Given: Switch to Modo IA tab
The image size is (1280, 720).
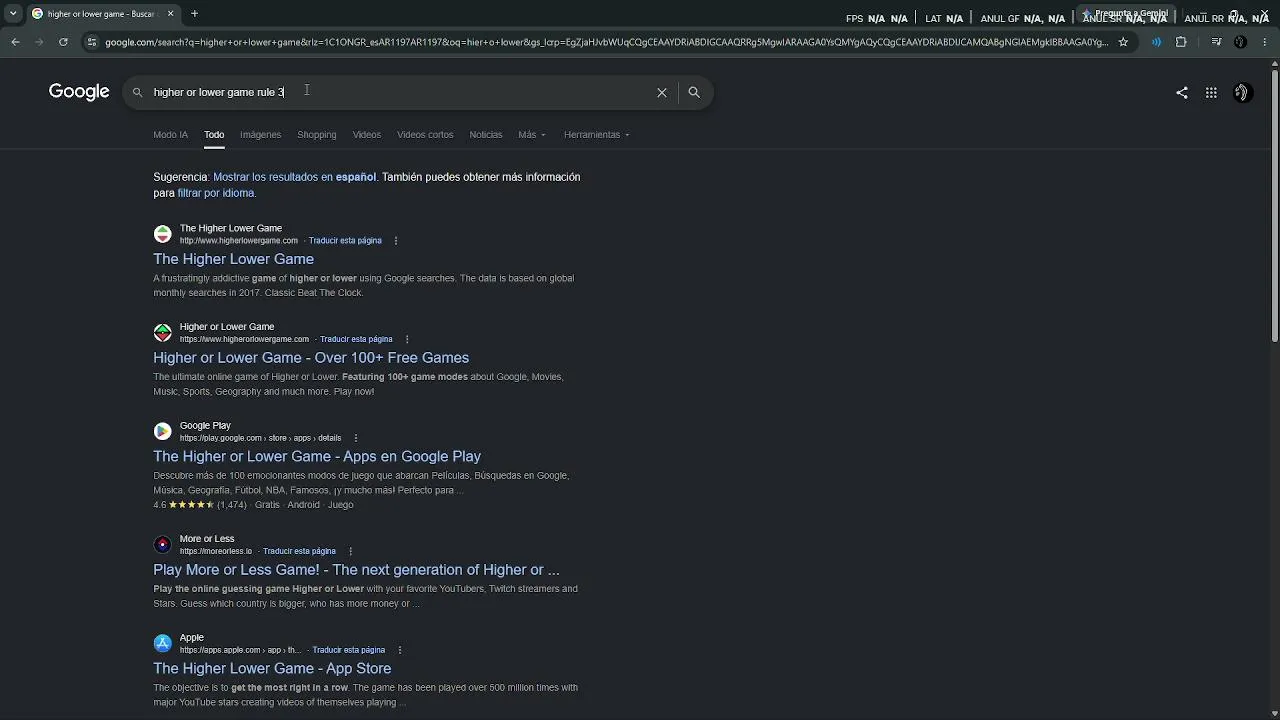Looking at the screenshot, I should [x=170, y=134].
